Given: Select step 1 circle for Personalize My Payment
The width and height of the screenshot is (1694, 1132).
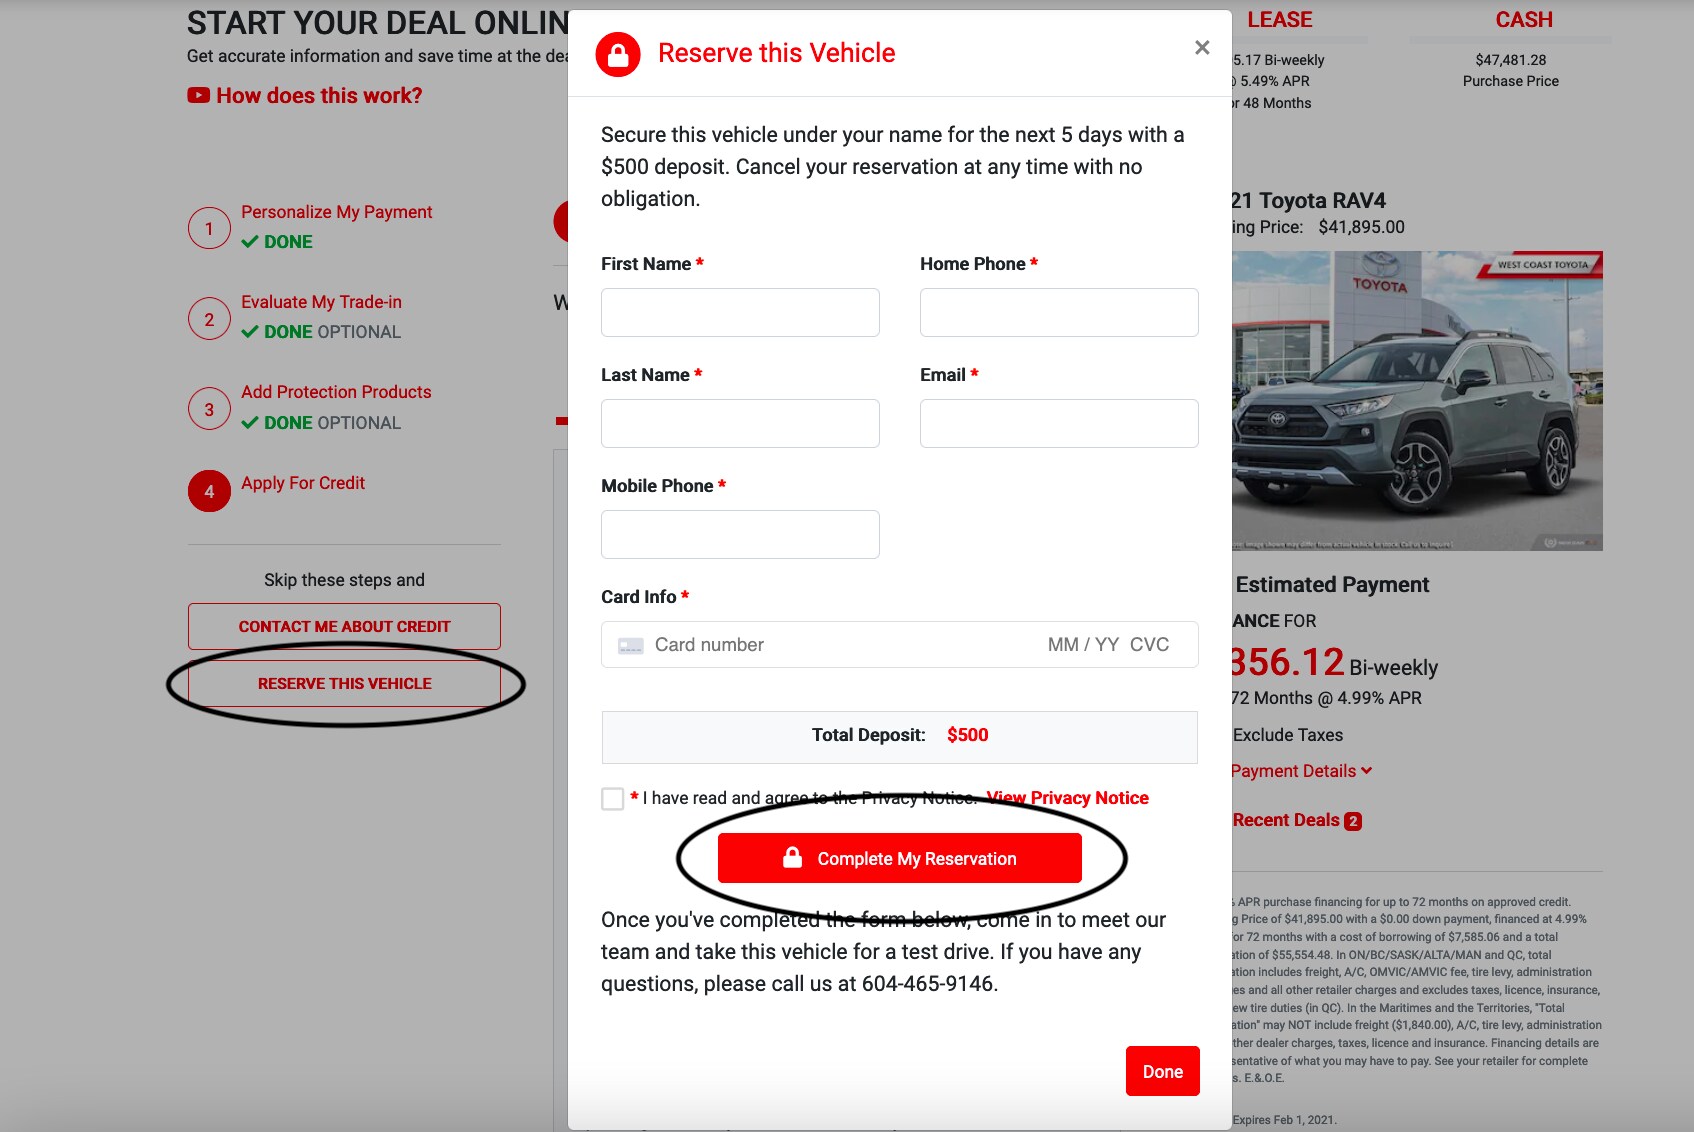Looking at the screenshot, I should 209,228.
